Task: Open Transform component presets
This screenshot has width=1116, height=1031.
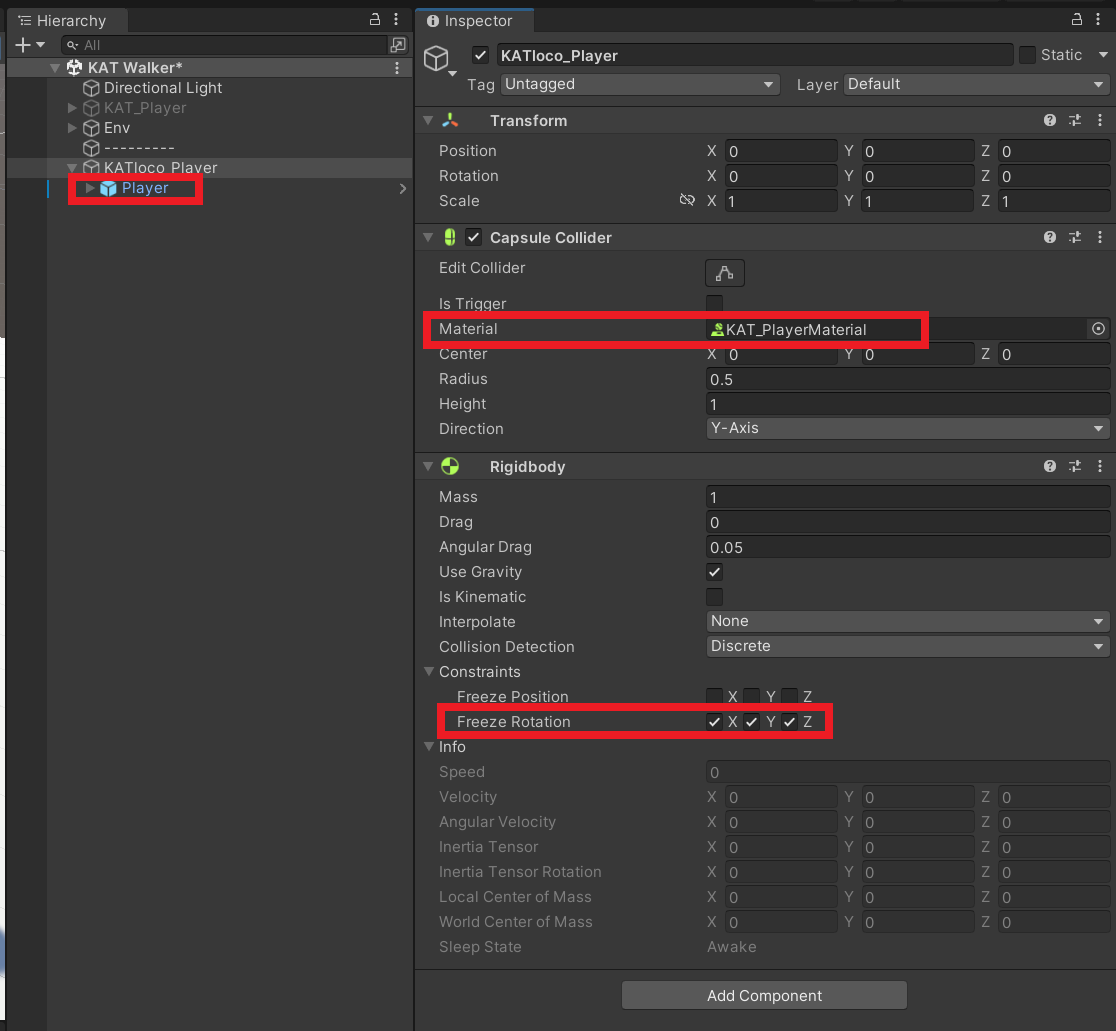Action: tap(1075, 120)
